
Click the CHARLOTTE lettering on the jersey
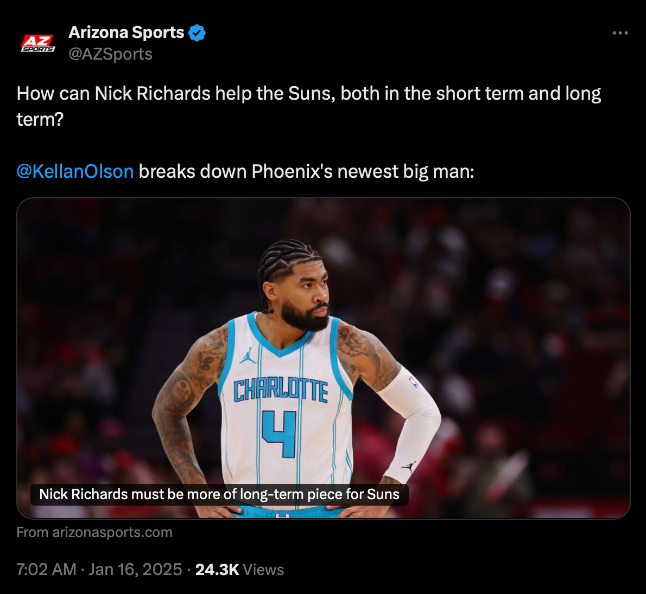point(280,390)
